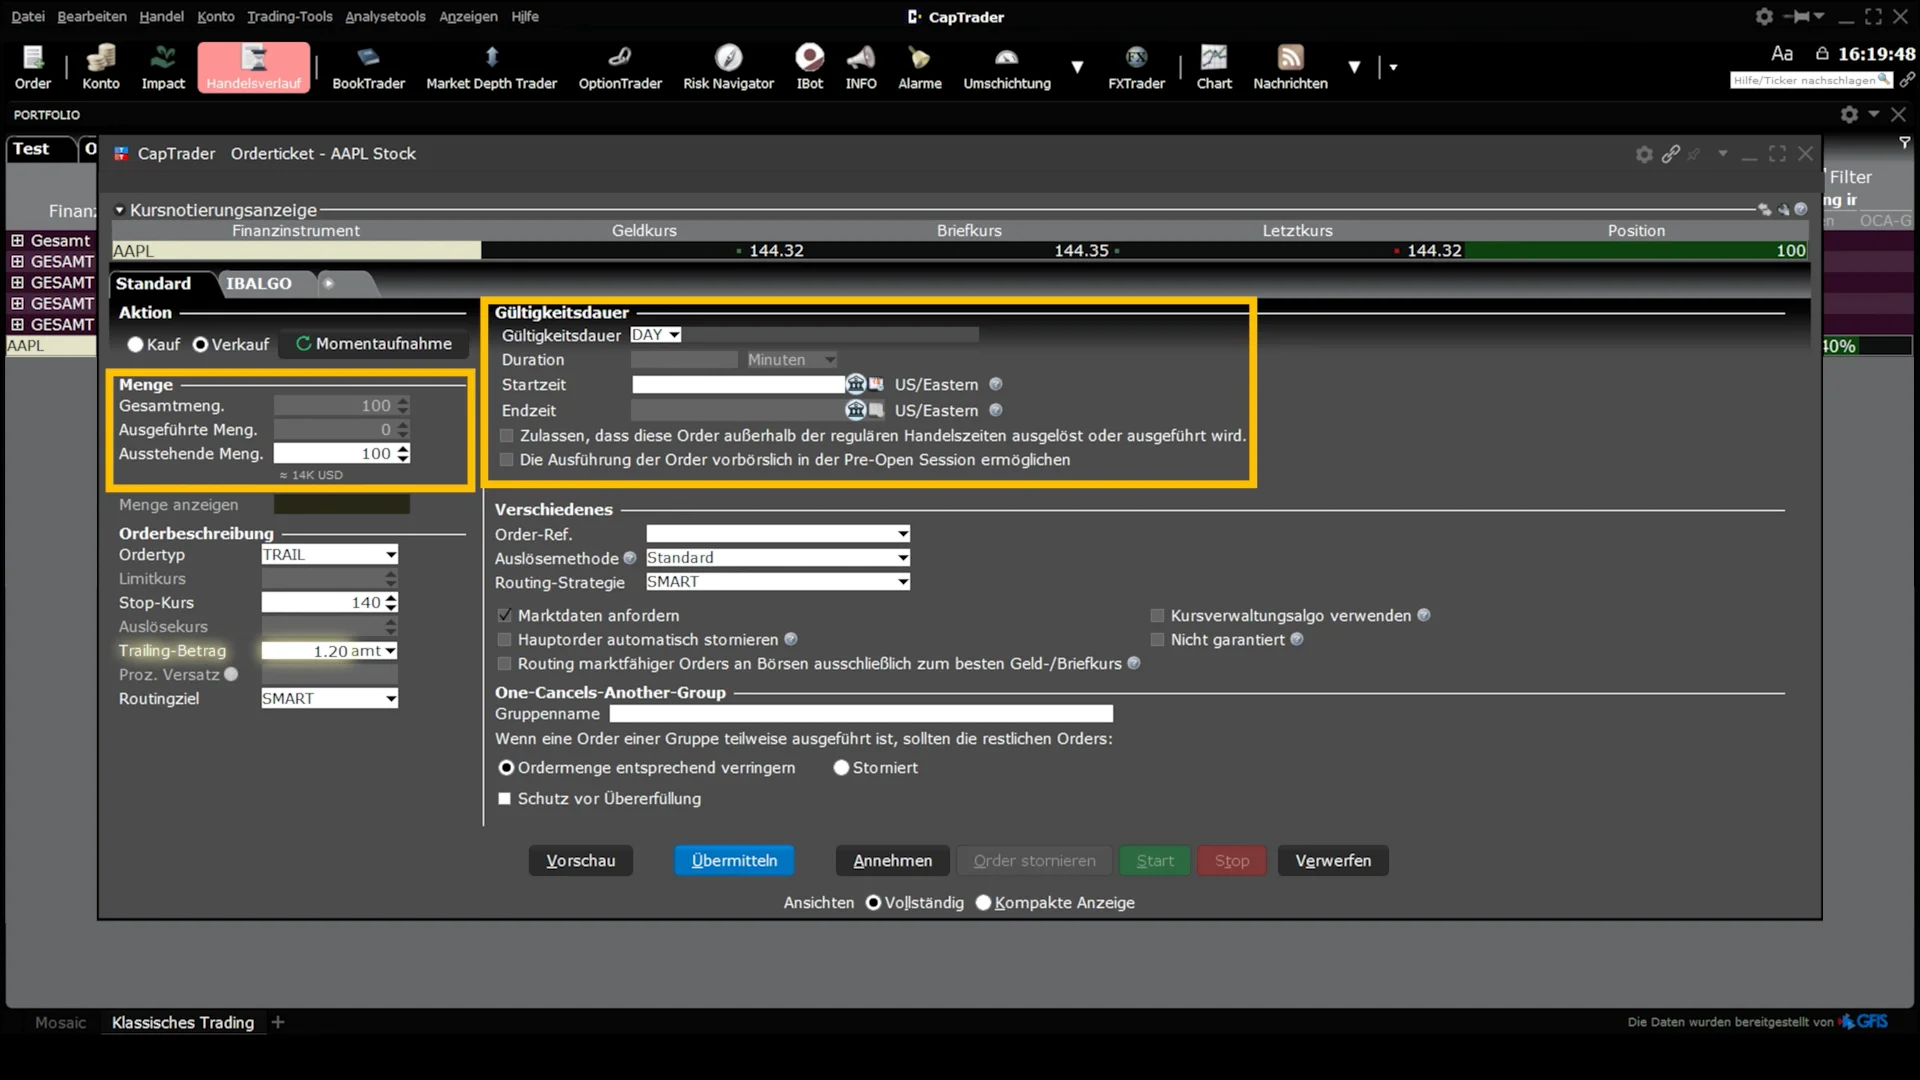Check Hauptorder automatisch stornieren
Screen dimensions: 1920x1080
504,639
